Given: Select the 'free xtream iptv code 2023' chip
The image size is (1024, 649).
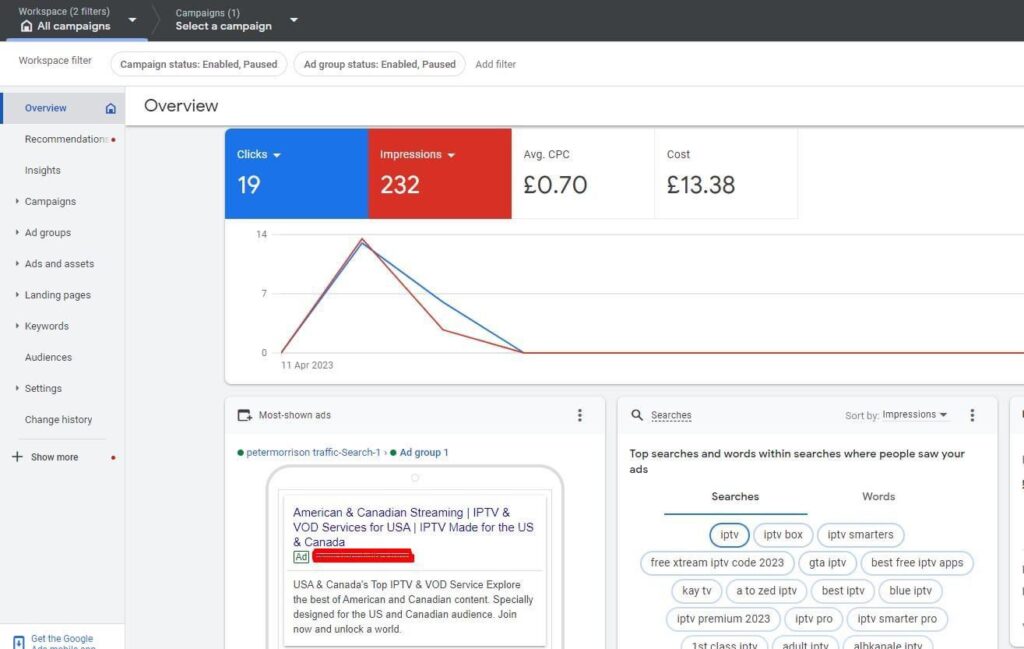Looking at the screenshot, I should coord(717,563).
